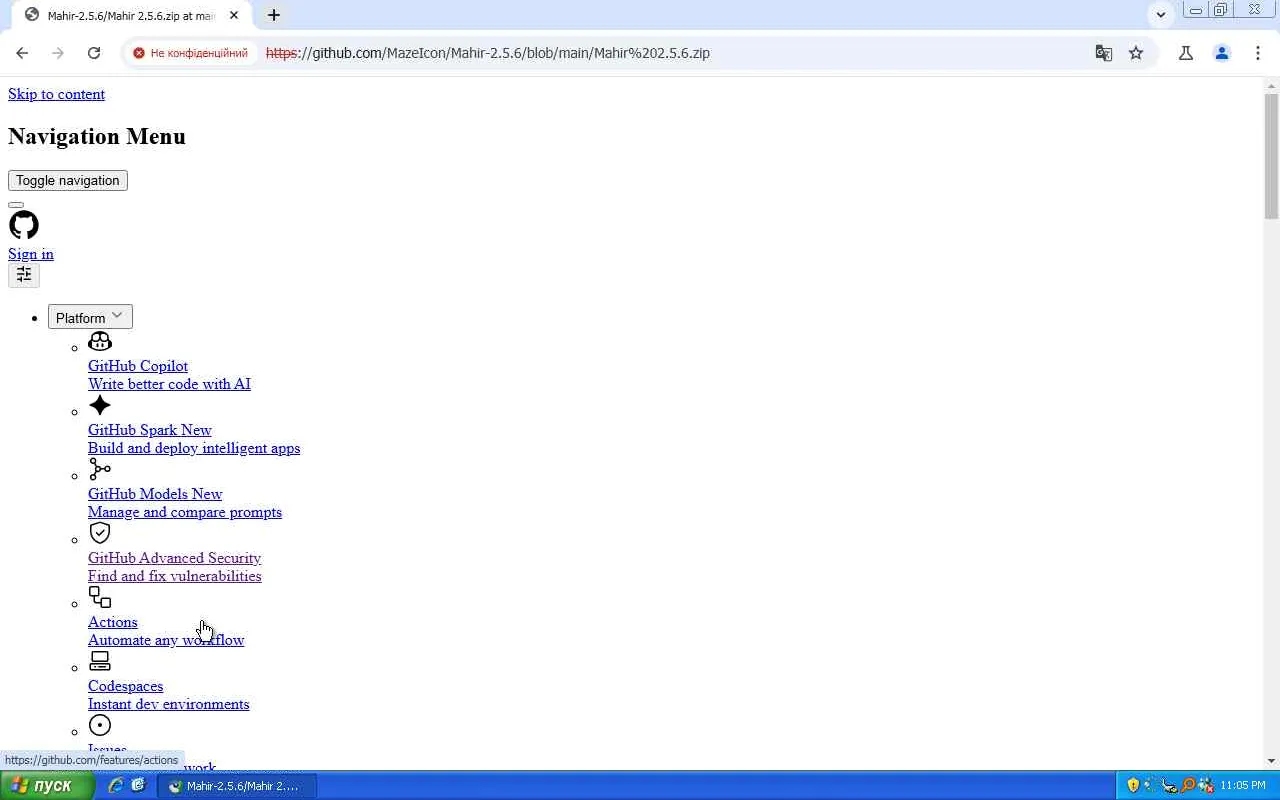Click the browser forward arrow
The width and height of the screenshot is (1280, 800).
(58, 53)
